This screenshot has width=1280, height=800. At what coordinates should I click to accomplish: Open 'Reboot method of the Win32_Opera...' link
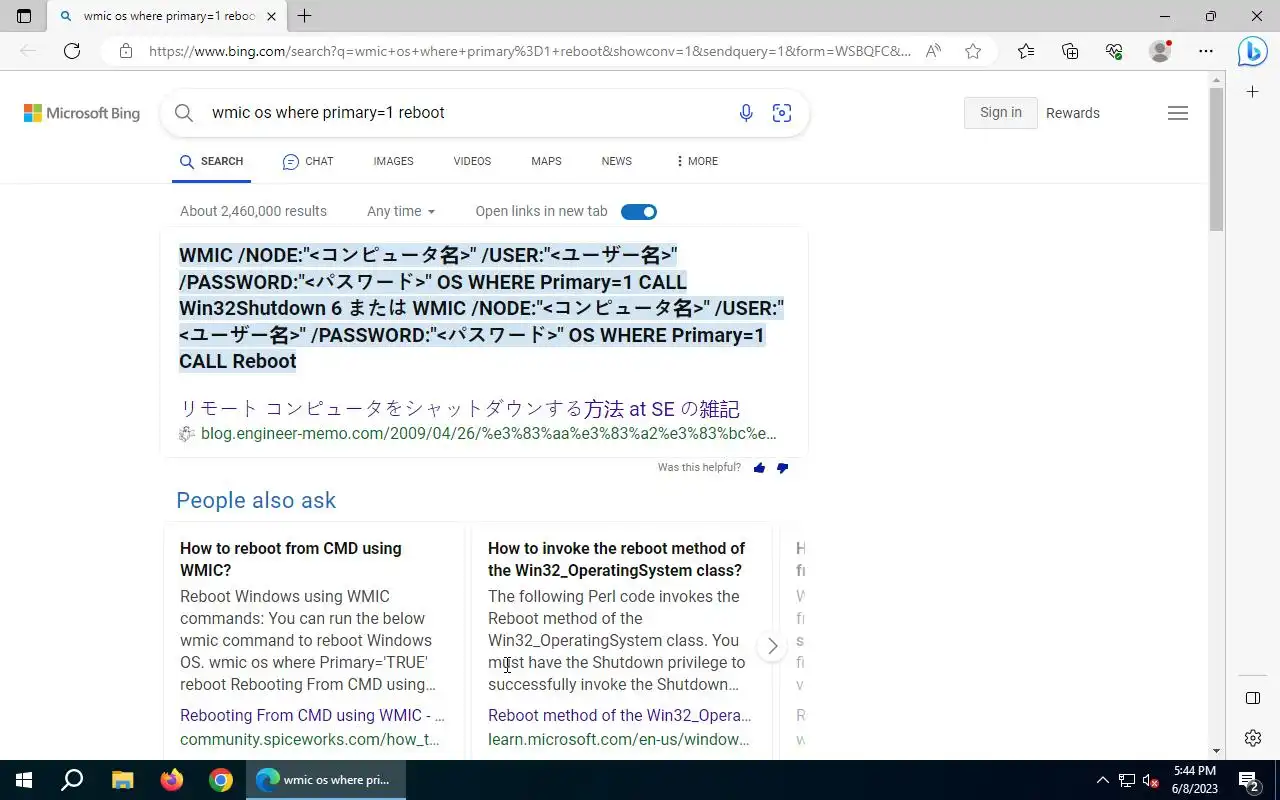[619, 715]
